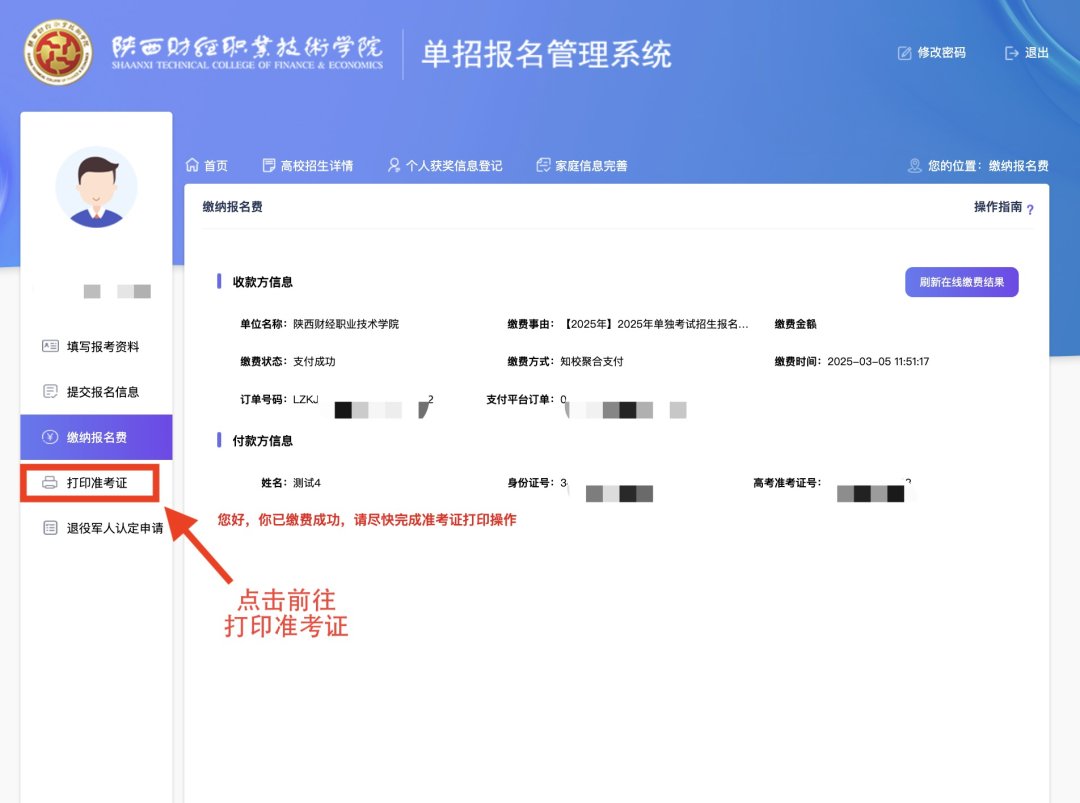Click the home icon beside 首页
Image resolution: width=1080 pixels, height=803 pixels.
pyautogui.click(x=193, y=165)
